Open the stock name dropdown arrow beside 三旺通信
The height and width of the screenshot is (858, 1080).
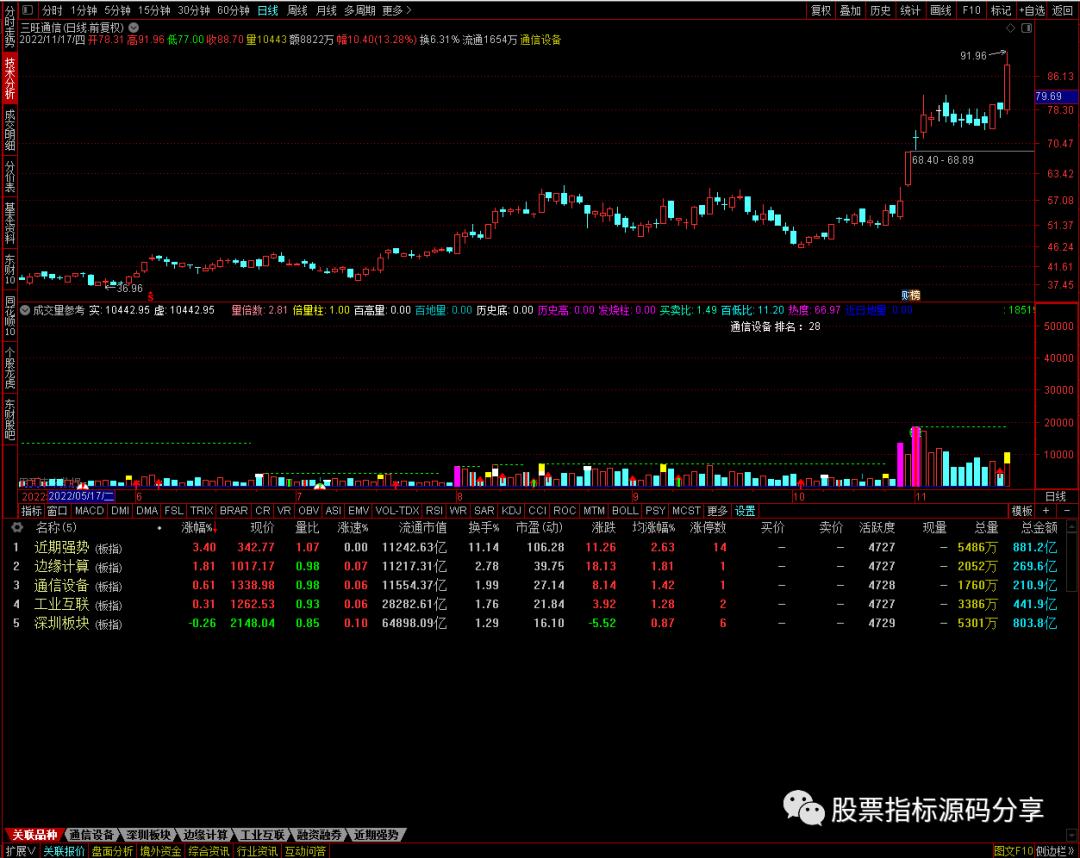134,28
